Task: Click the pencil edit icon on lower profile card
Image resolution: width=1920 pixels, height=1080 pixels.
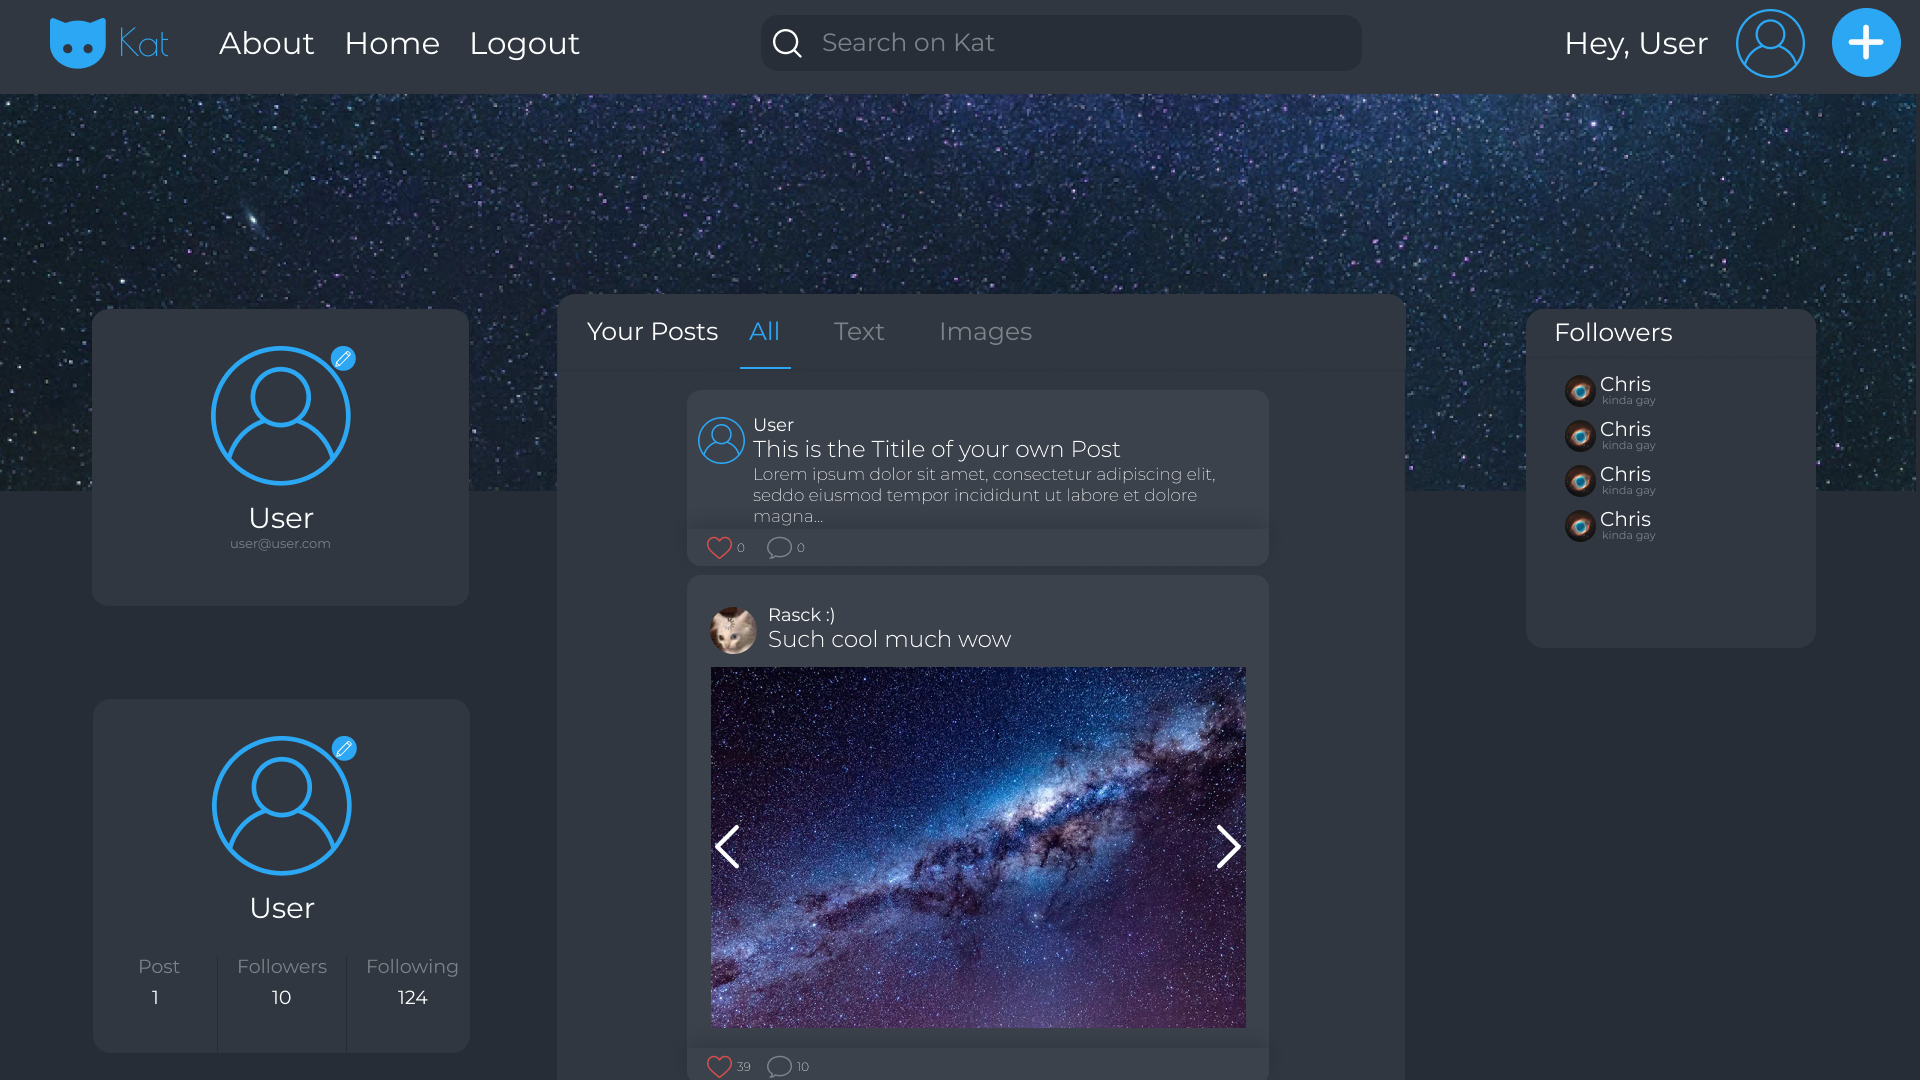Action: pos(344,748)
